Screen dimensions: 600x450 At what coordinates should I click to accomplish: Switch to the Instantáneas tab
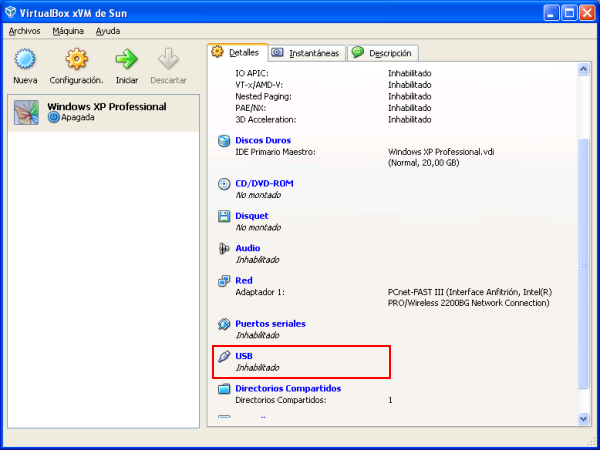(x=306, y=53)
